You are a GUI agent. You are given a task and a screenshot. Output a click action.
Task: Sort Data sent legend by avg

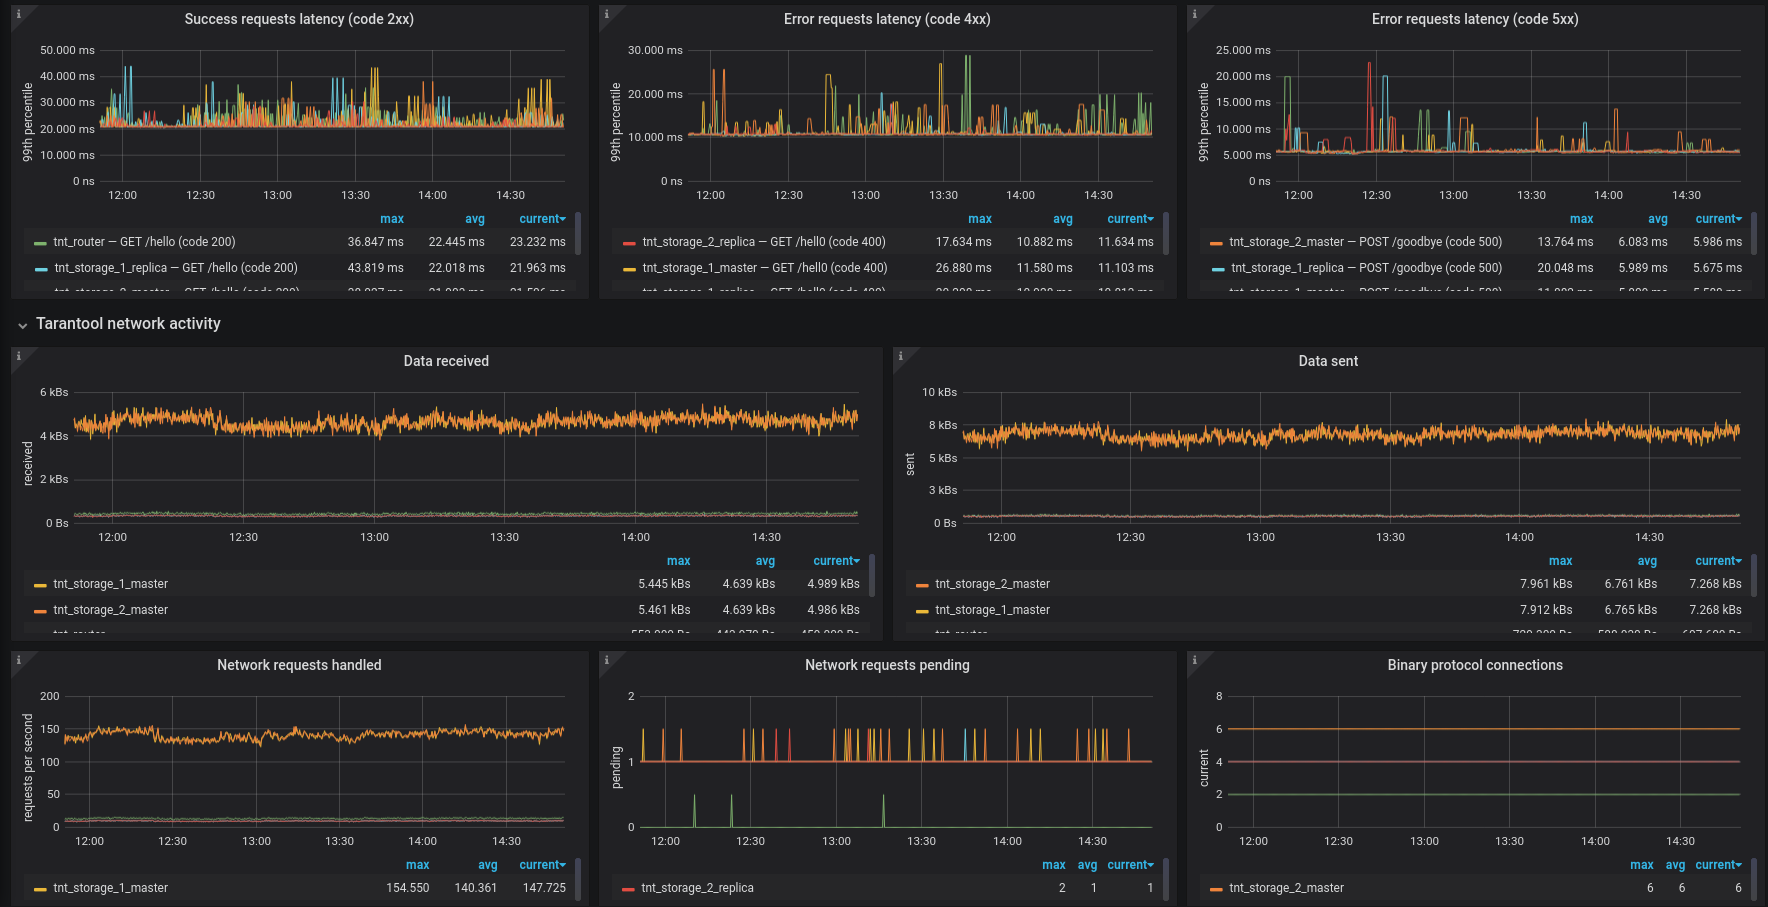(x=1647, y=561)
